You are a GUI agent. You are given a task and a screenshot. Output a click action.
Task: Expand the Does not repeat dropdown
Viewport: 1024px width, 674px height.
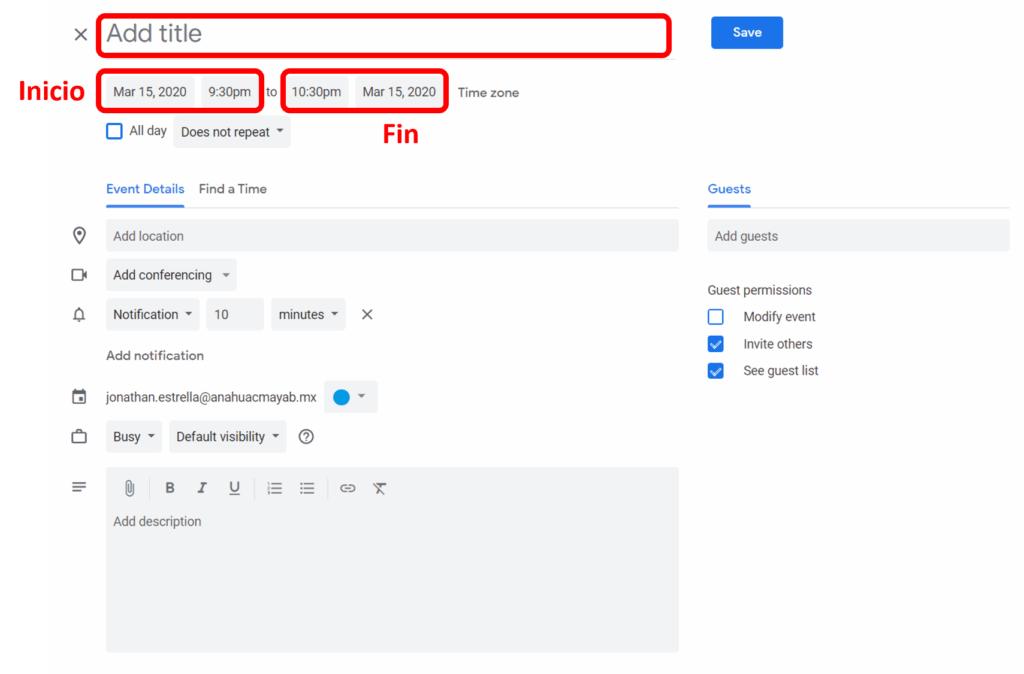(x=232, y=132)
